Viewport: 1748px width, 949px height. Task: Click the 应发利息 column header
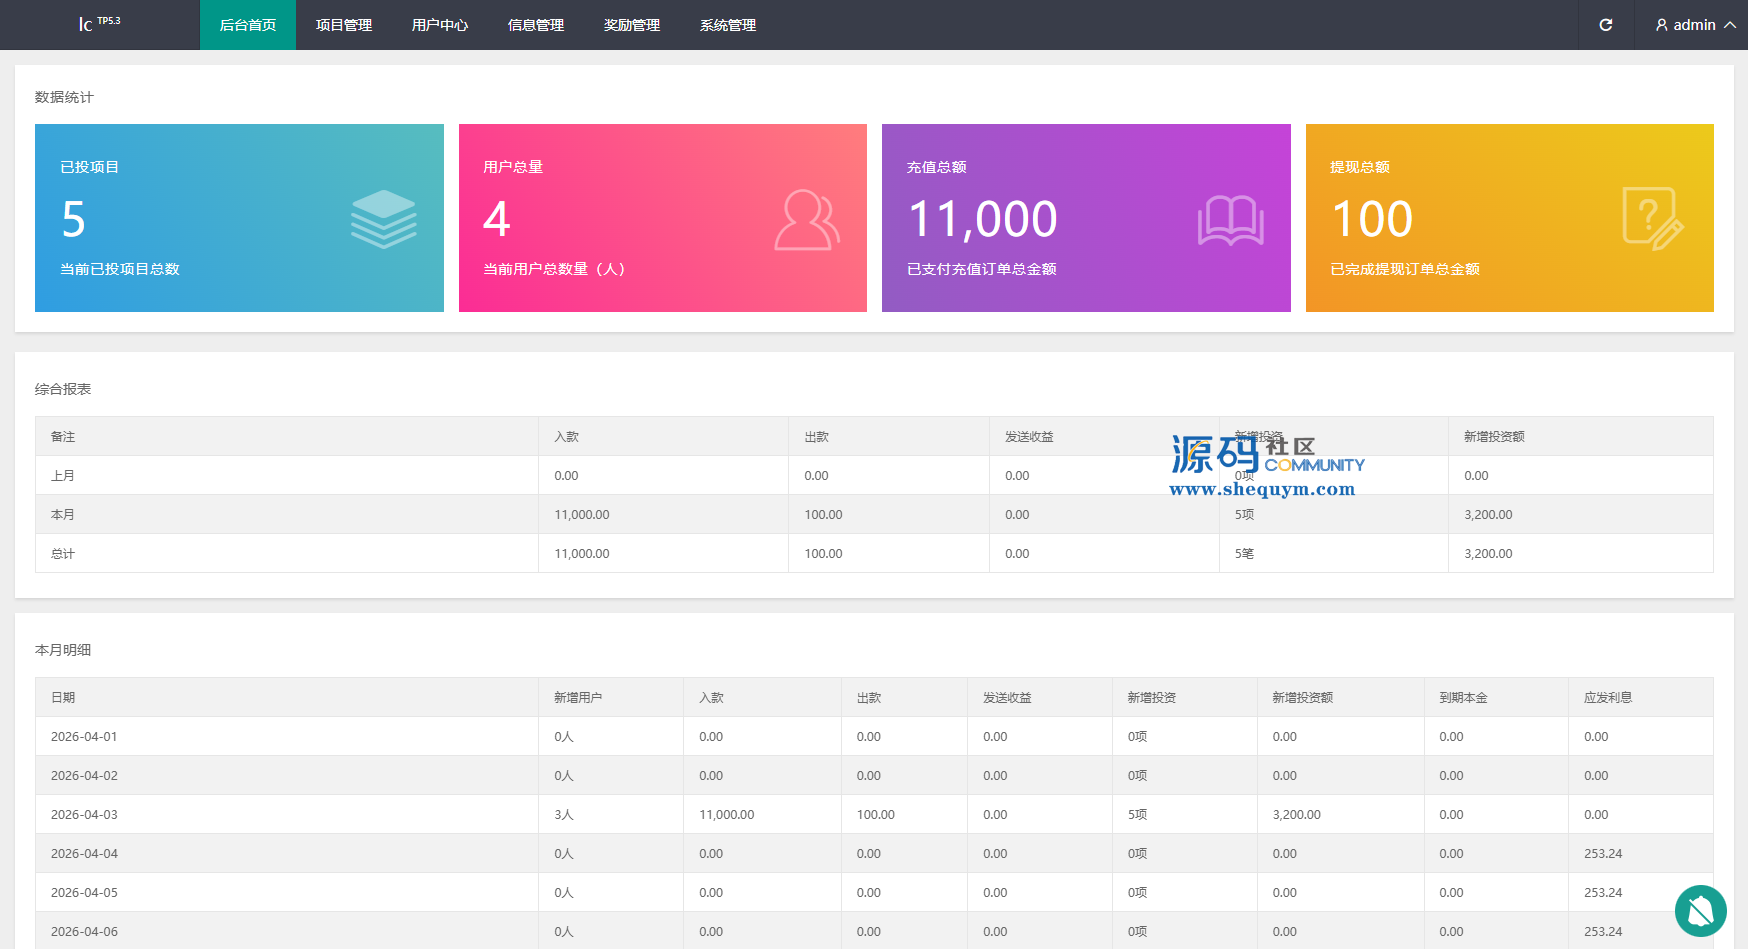tap(1608, 698)
